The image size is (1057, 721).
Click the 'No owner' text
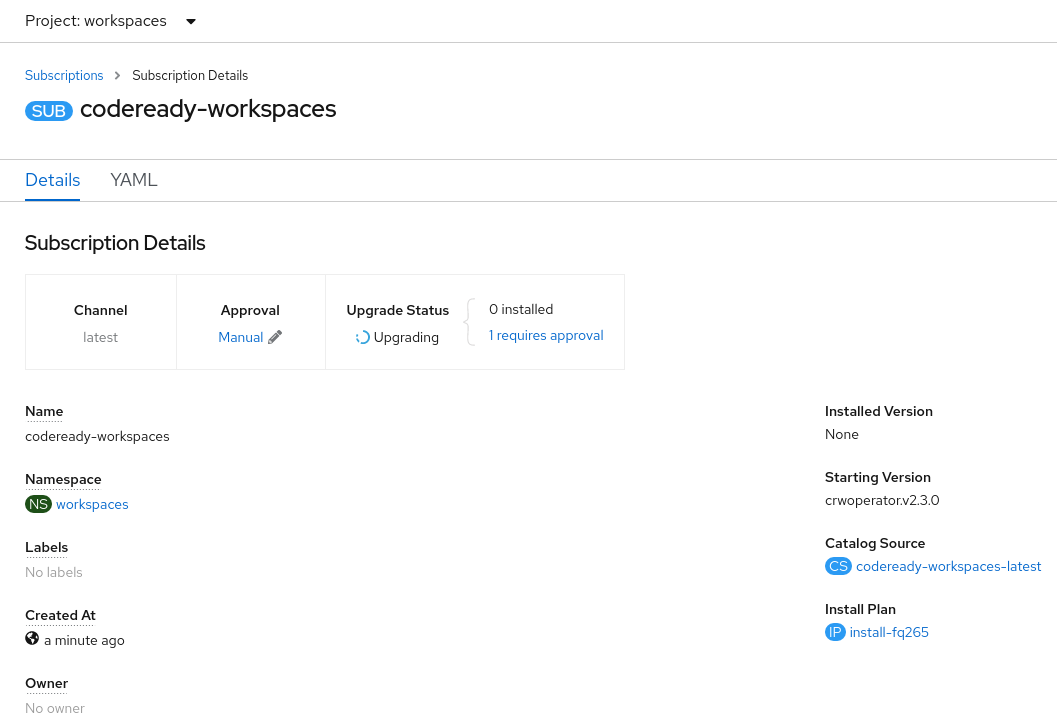55,708
